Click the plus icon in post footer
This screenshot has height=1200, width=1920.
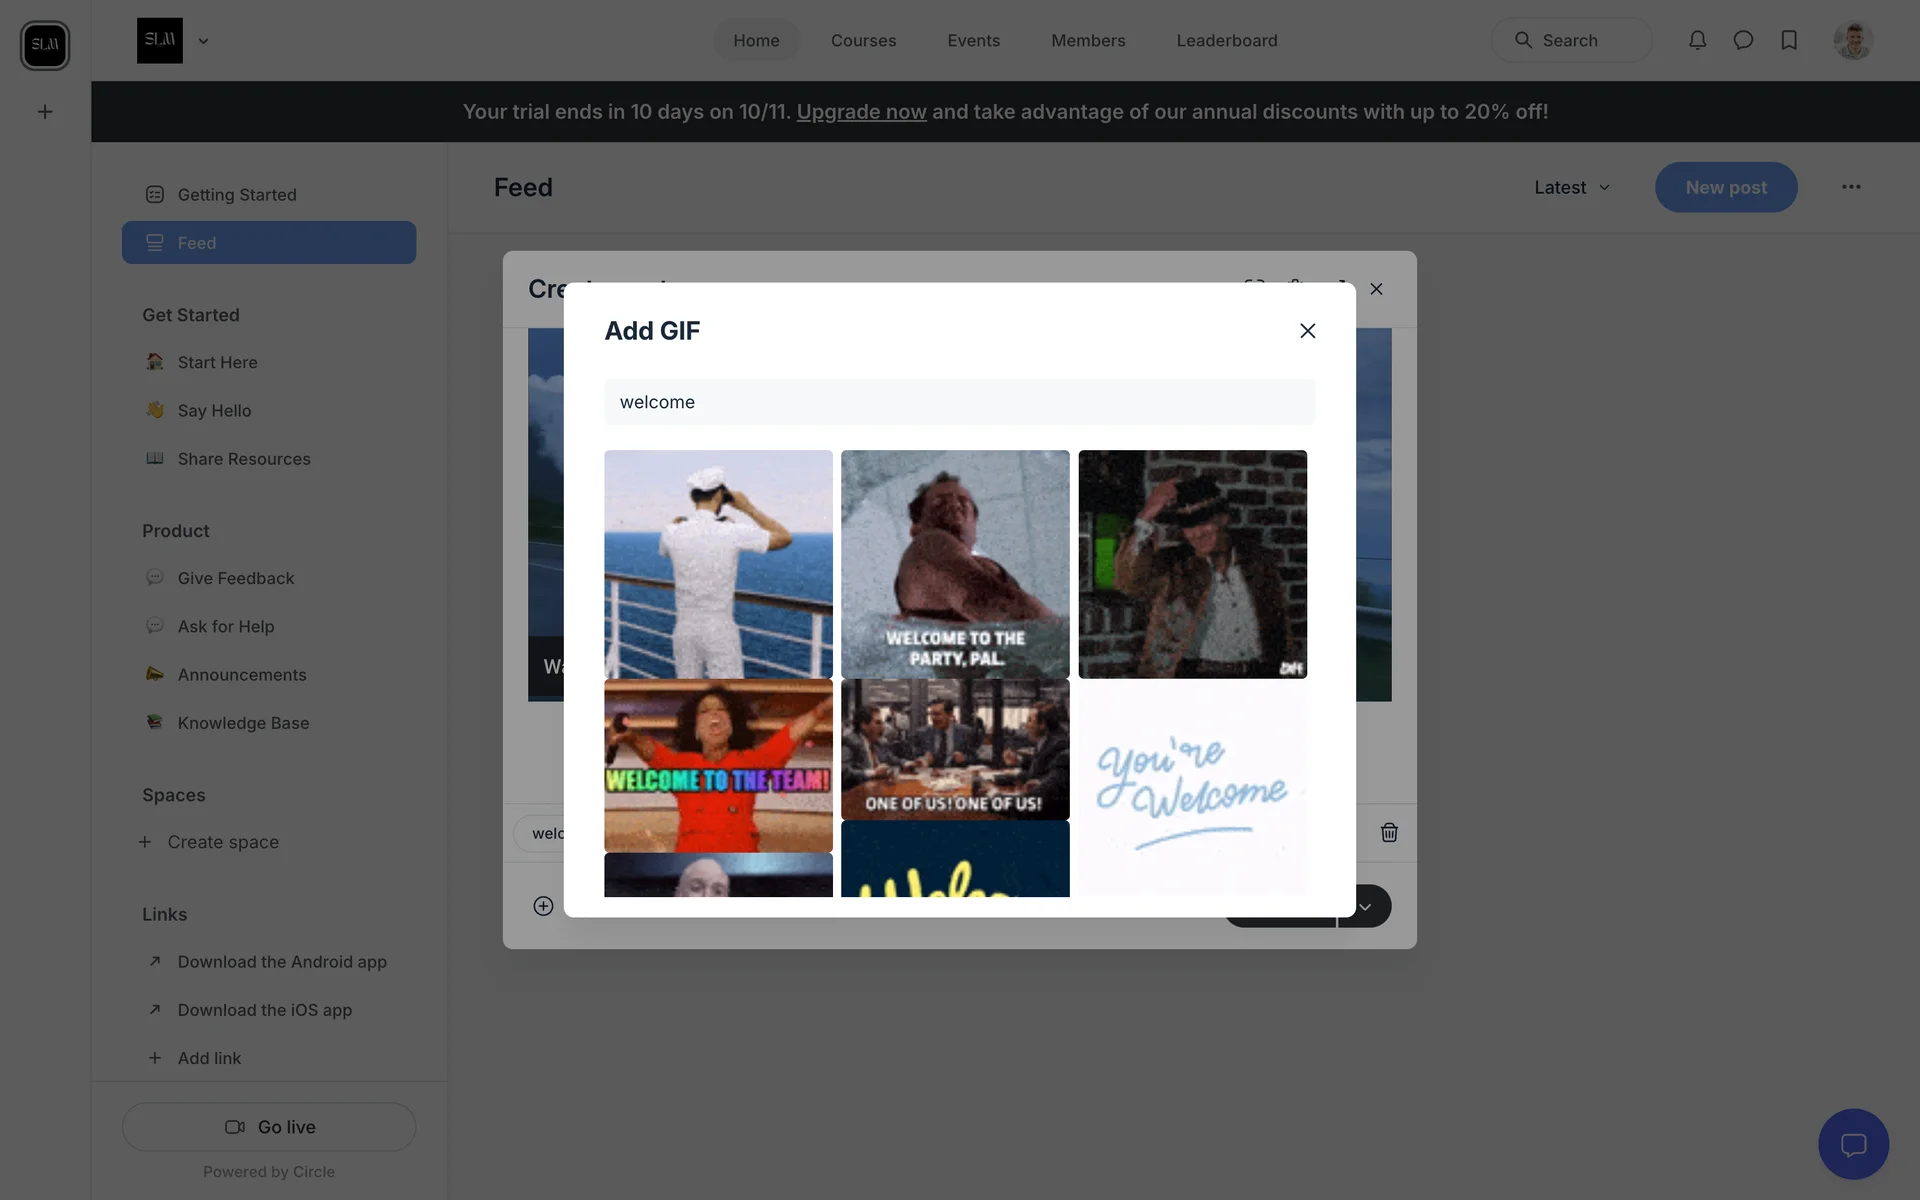tap(543, 906)
